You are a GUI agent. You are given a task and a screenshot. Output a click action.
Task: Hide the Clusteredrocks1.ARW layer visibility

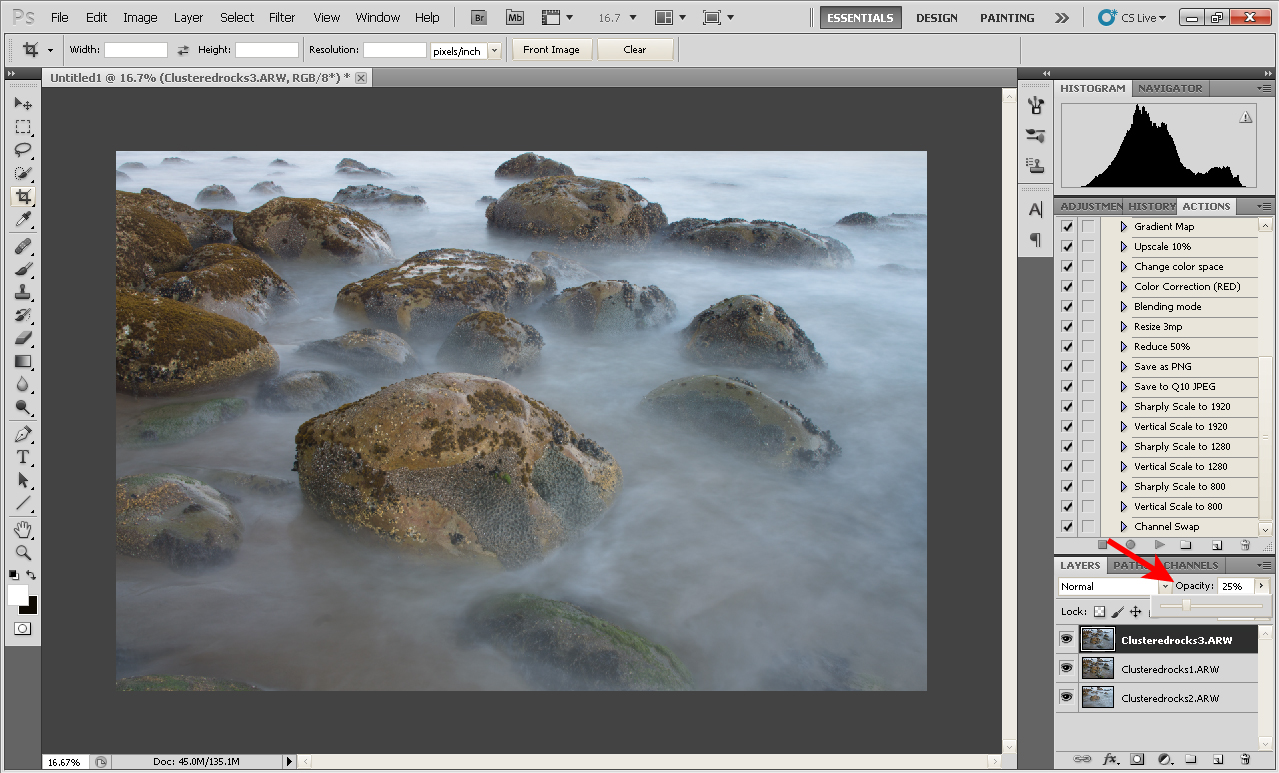(x=1067, y=668)
